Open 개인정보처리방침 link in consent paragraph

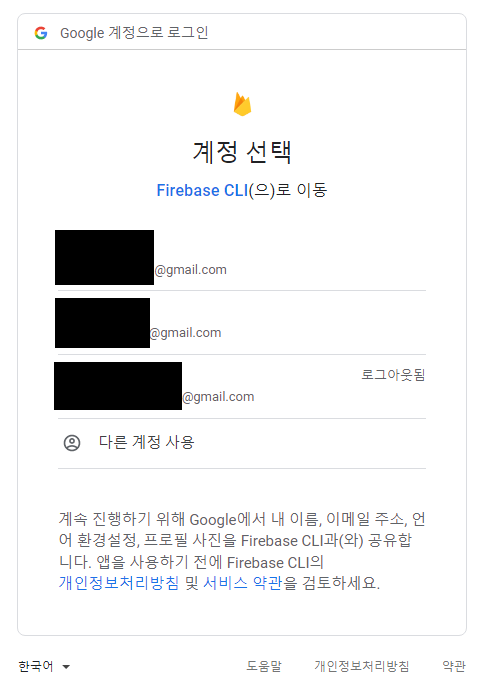pos(119,583)
